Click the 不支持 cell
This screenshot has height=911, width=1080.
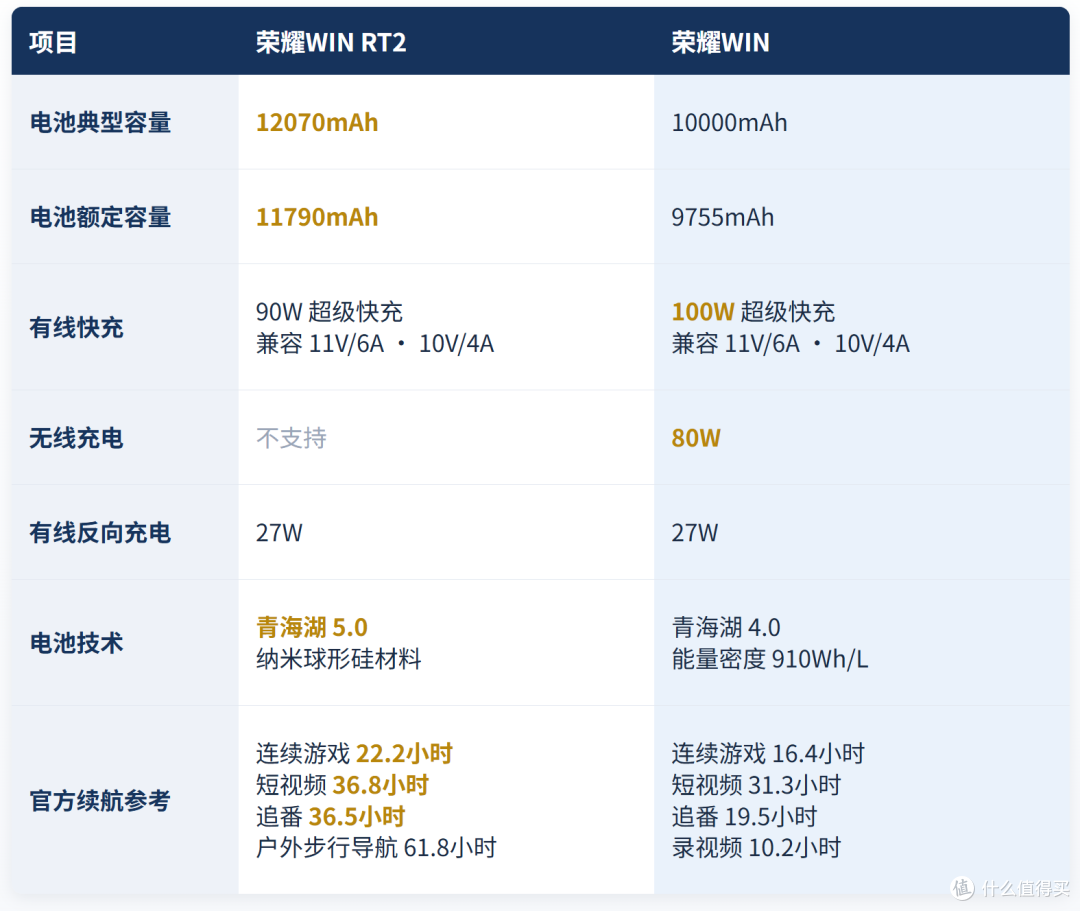291,438
